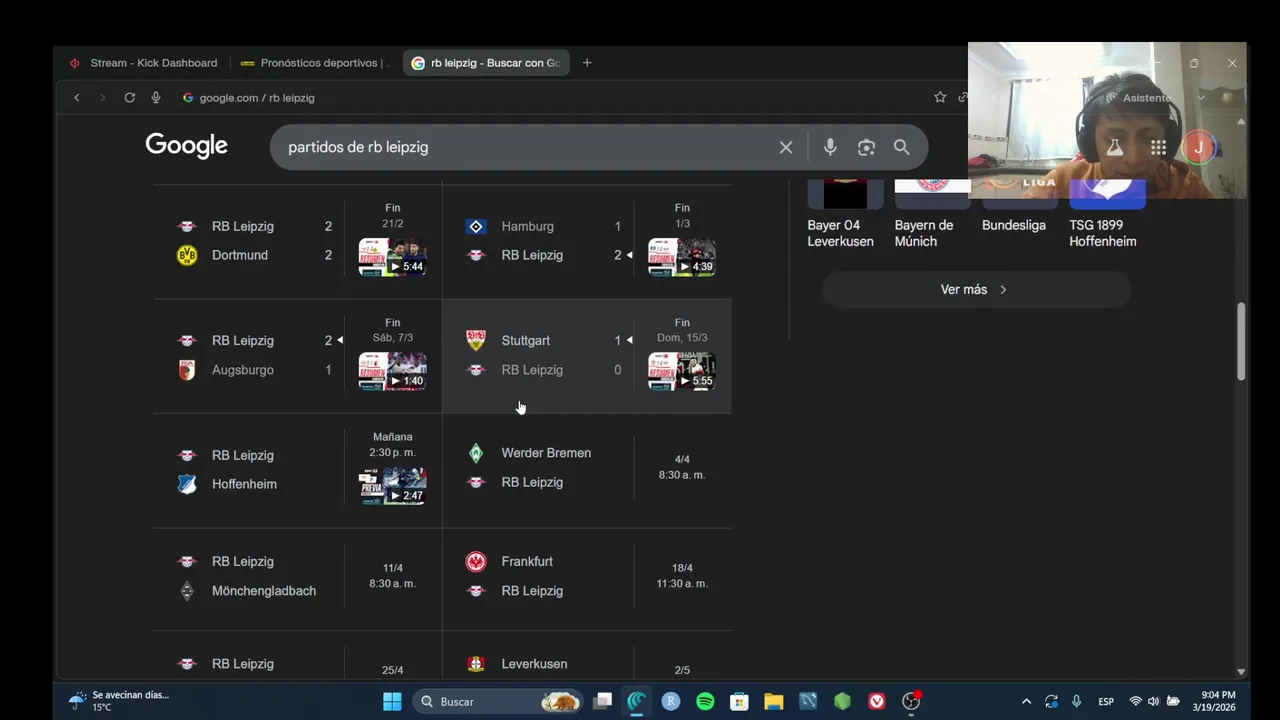
Task: Open a new browser tab
Action: point(587,63)
